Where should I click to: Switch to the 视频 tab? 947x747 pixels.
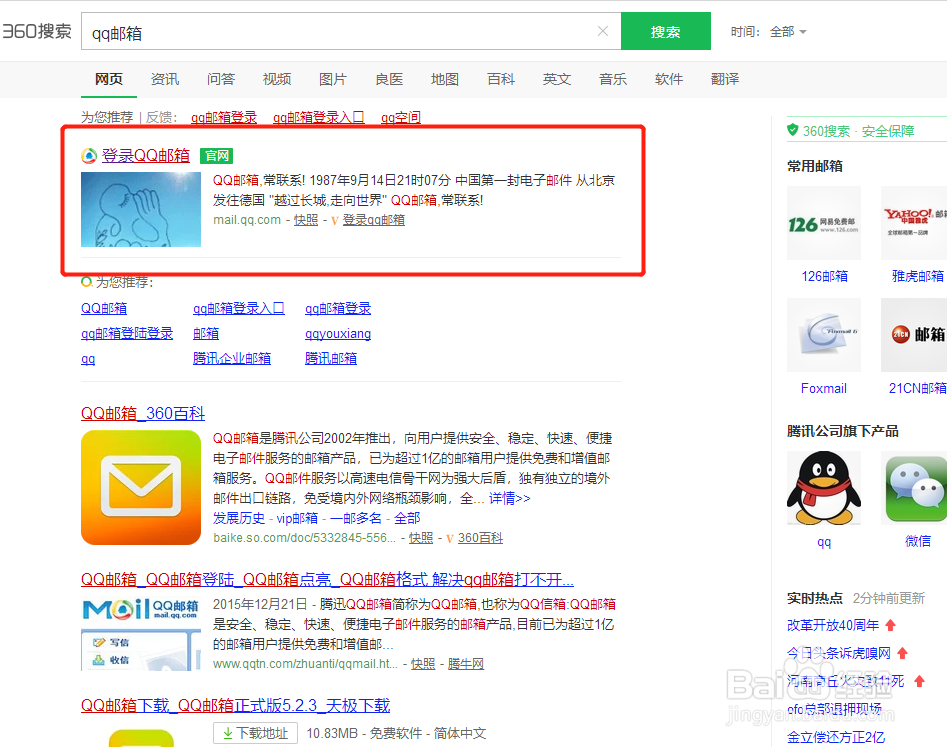tap(277, 79)
